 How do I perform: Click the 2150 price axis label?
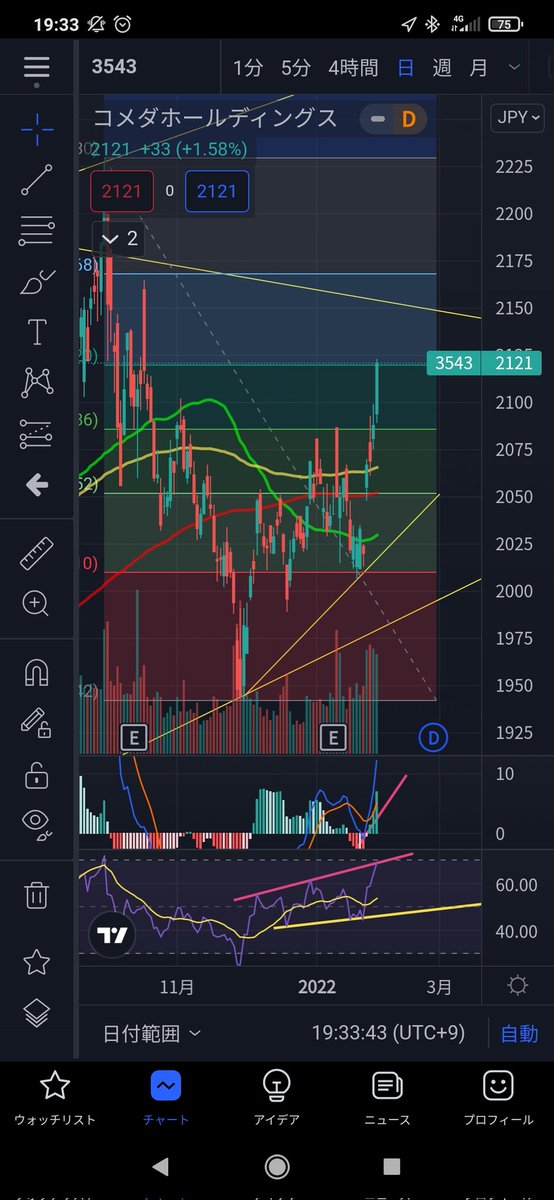point(514,308)
